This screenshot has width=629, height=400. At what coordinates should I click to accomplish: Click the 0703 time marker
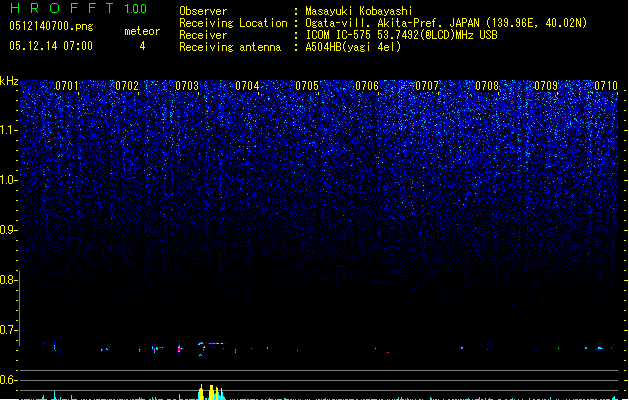(x=187, y=86)
